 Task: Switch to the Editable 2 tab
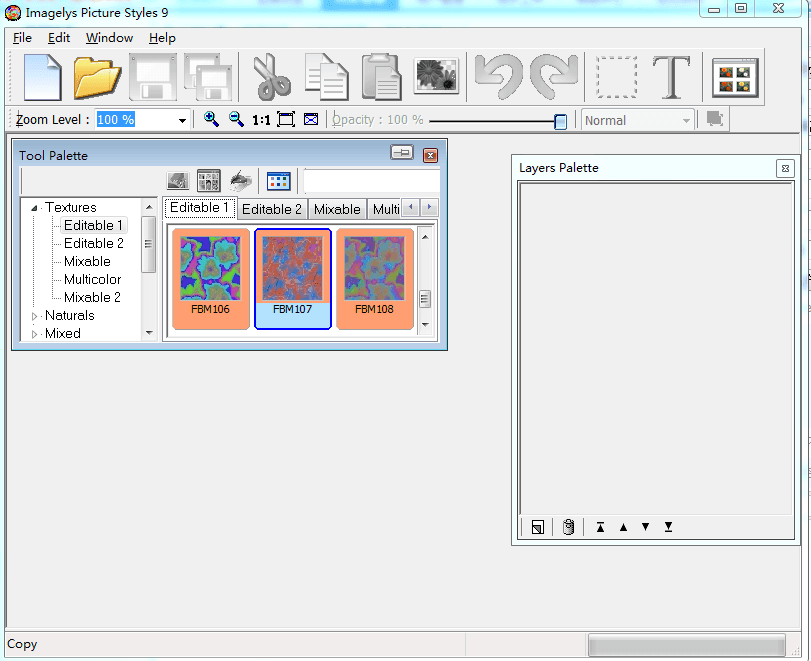[272, 209]
